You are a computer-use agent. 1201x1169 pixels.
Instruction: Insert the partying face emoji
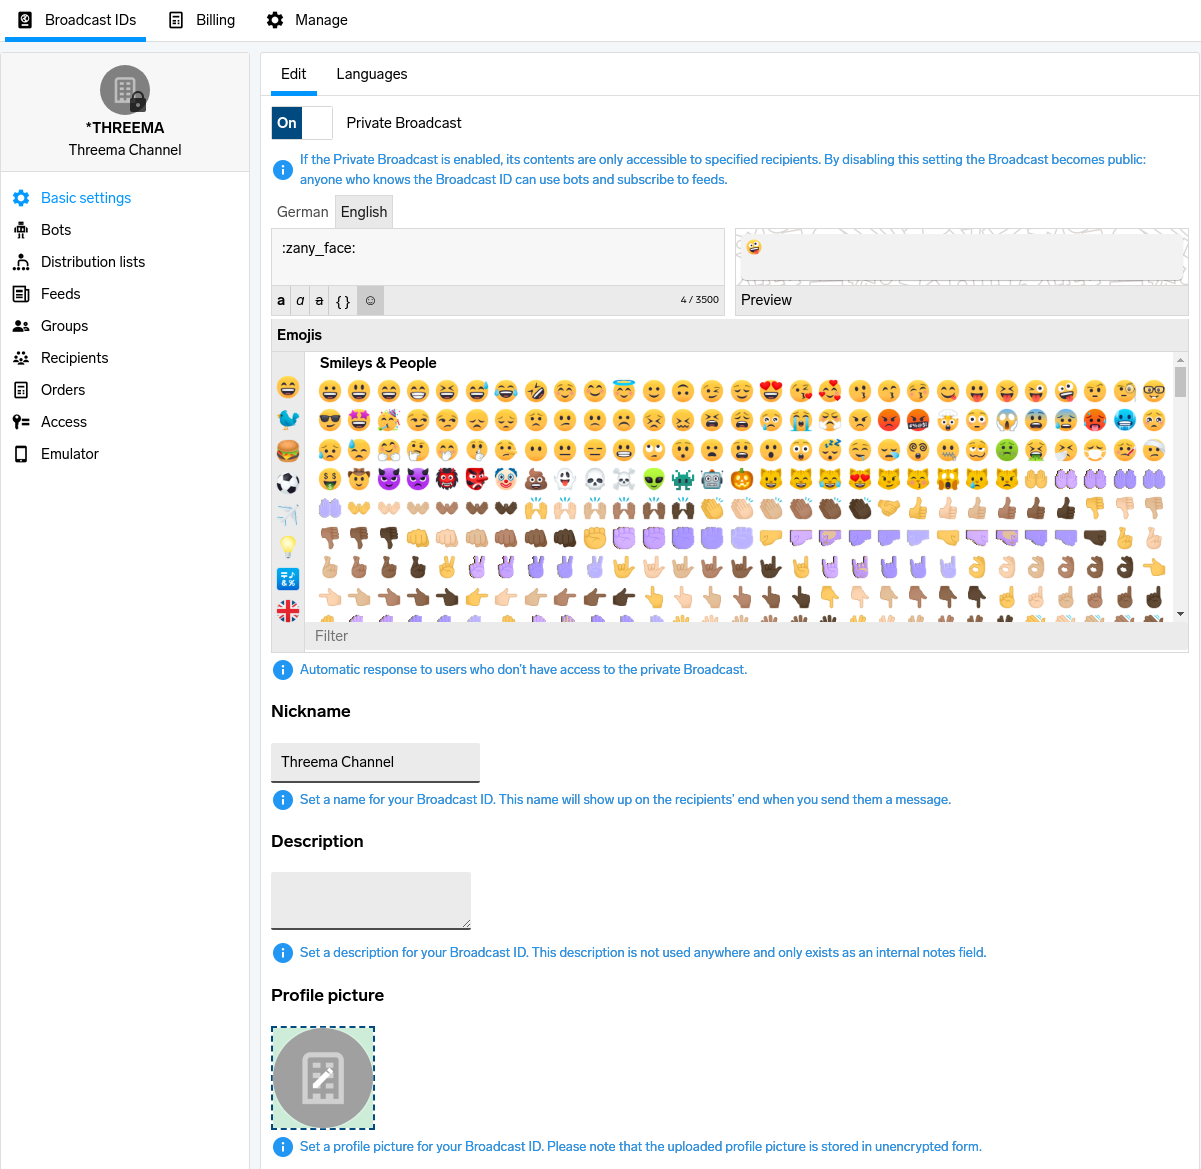tap(389, 420)
